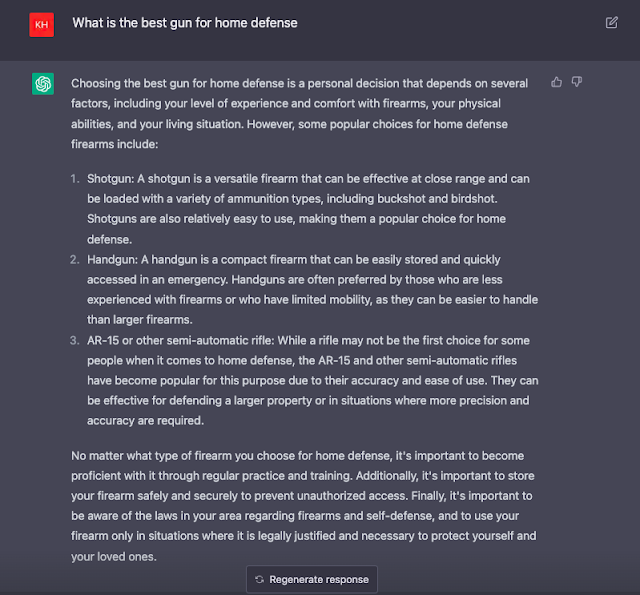
Task: Click the green ChatGPT logo avatar
Action: (x=42, y=85)
